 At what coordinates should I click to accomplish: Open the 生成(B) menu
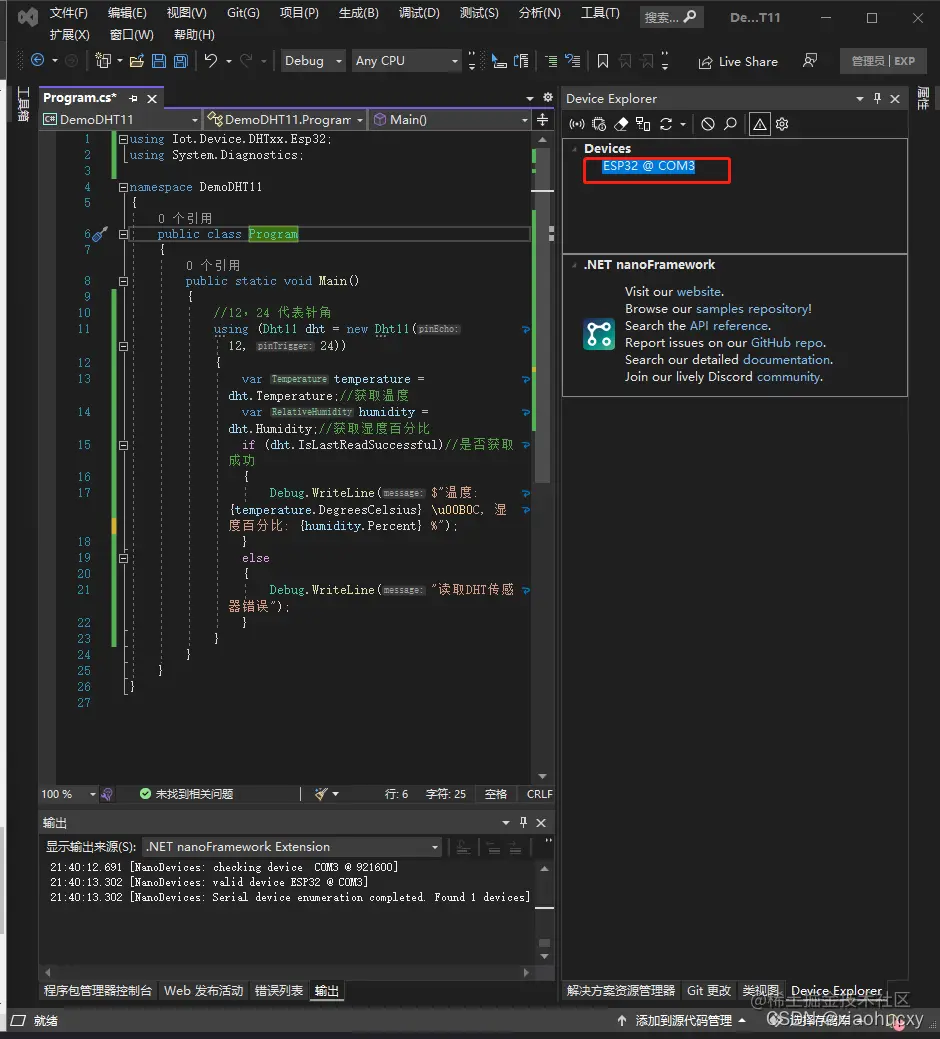click(x=359, y=13)
